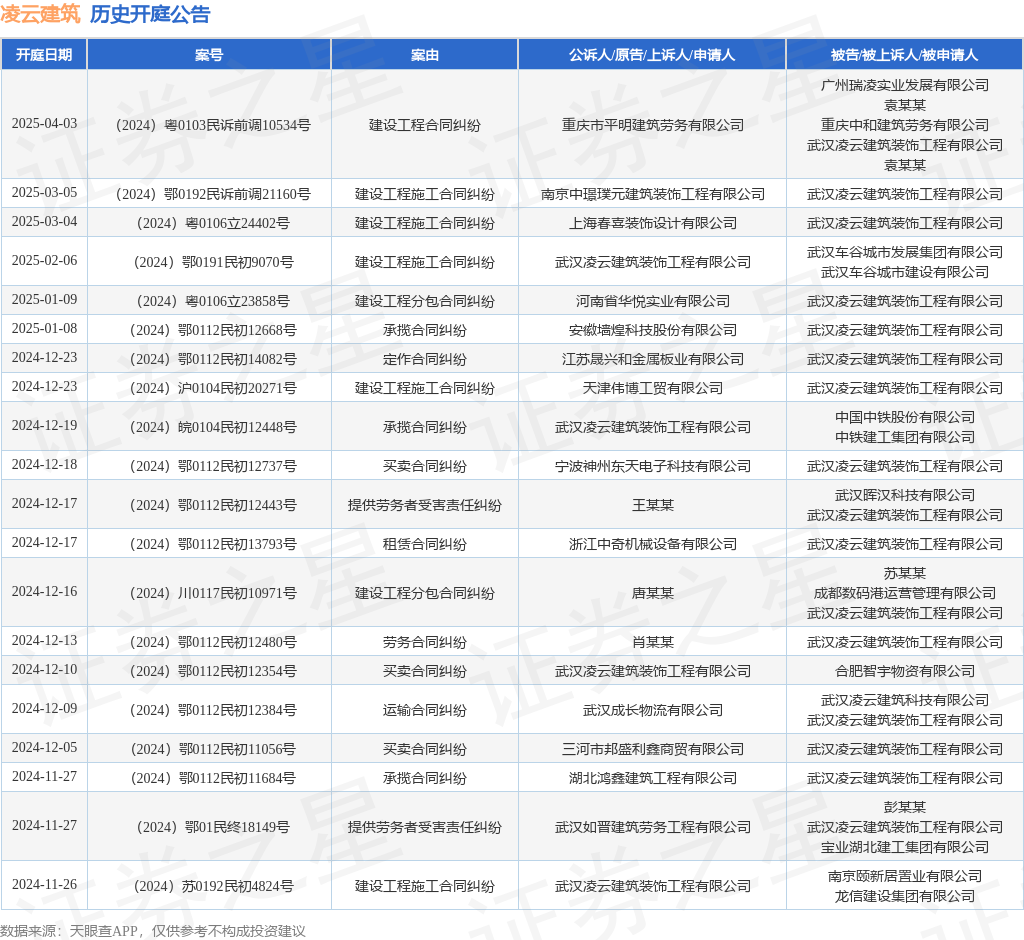Select the 案由 column header
The width and height of the screenshot is (1024, 940).
pos(424,55)
